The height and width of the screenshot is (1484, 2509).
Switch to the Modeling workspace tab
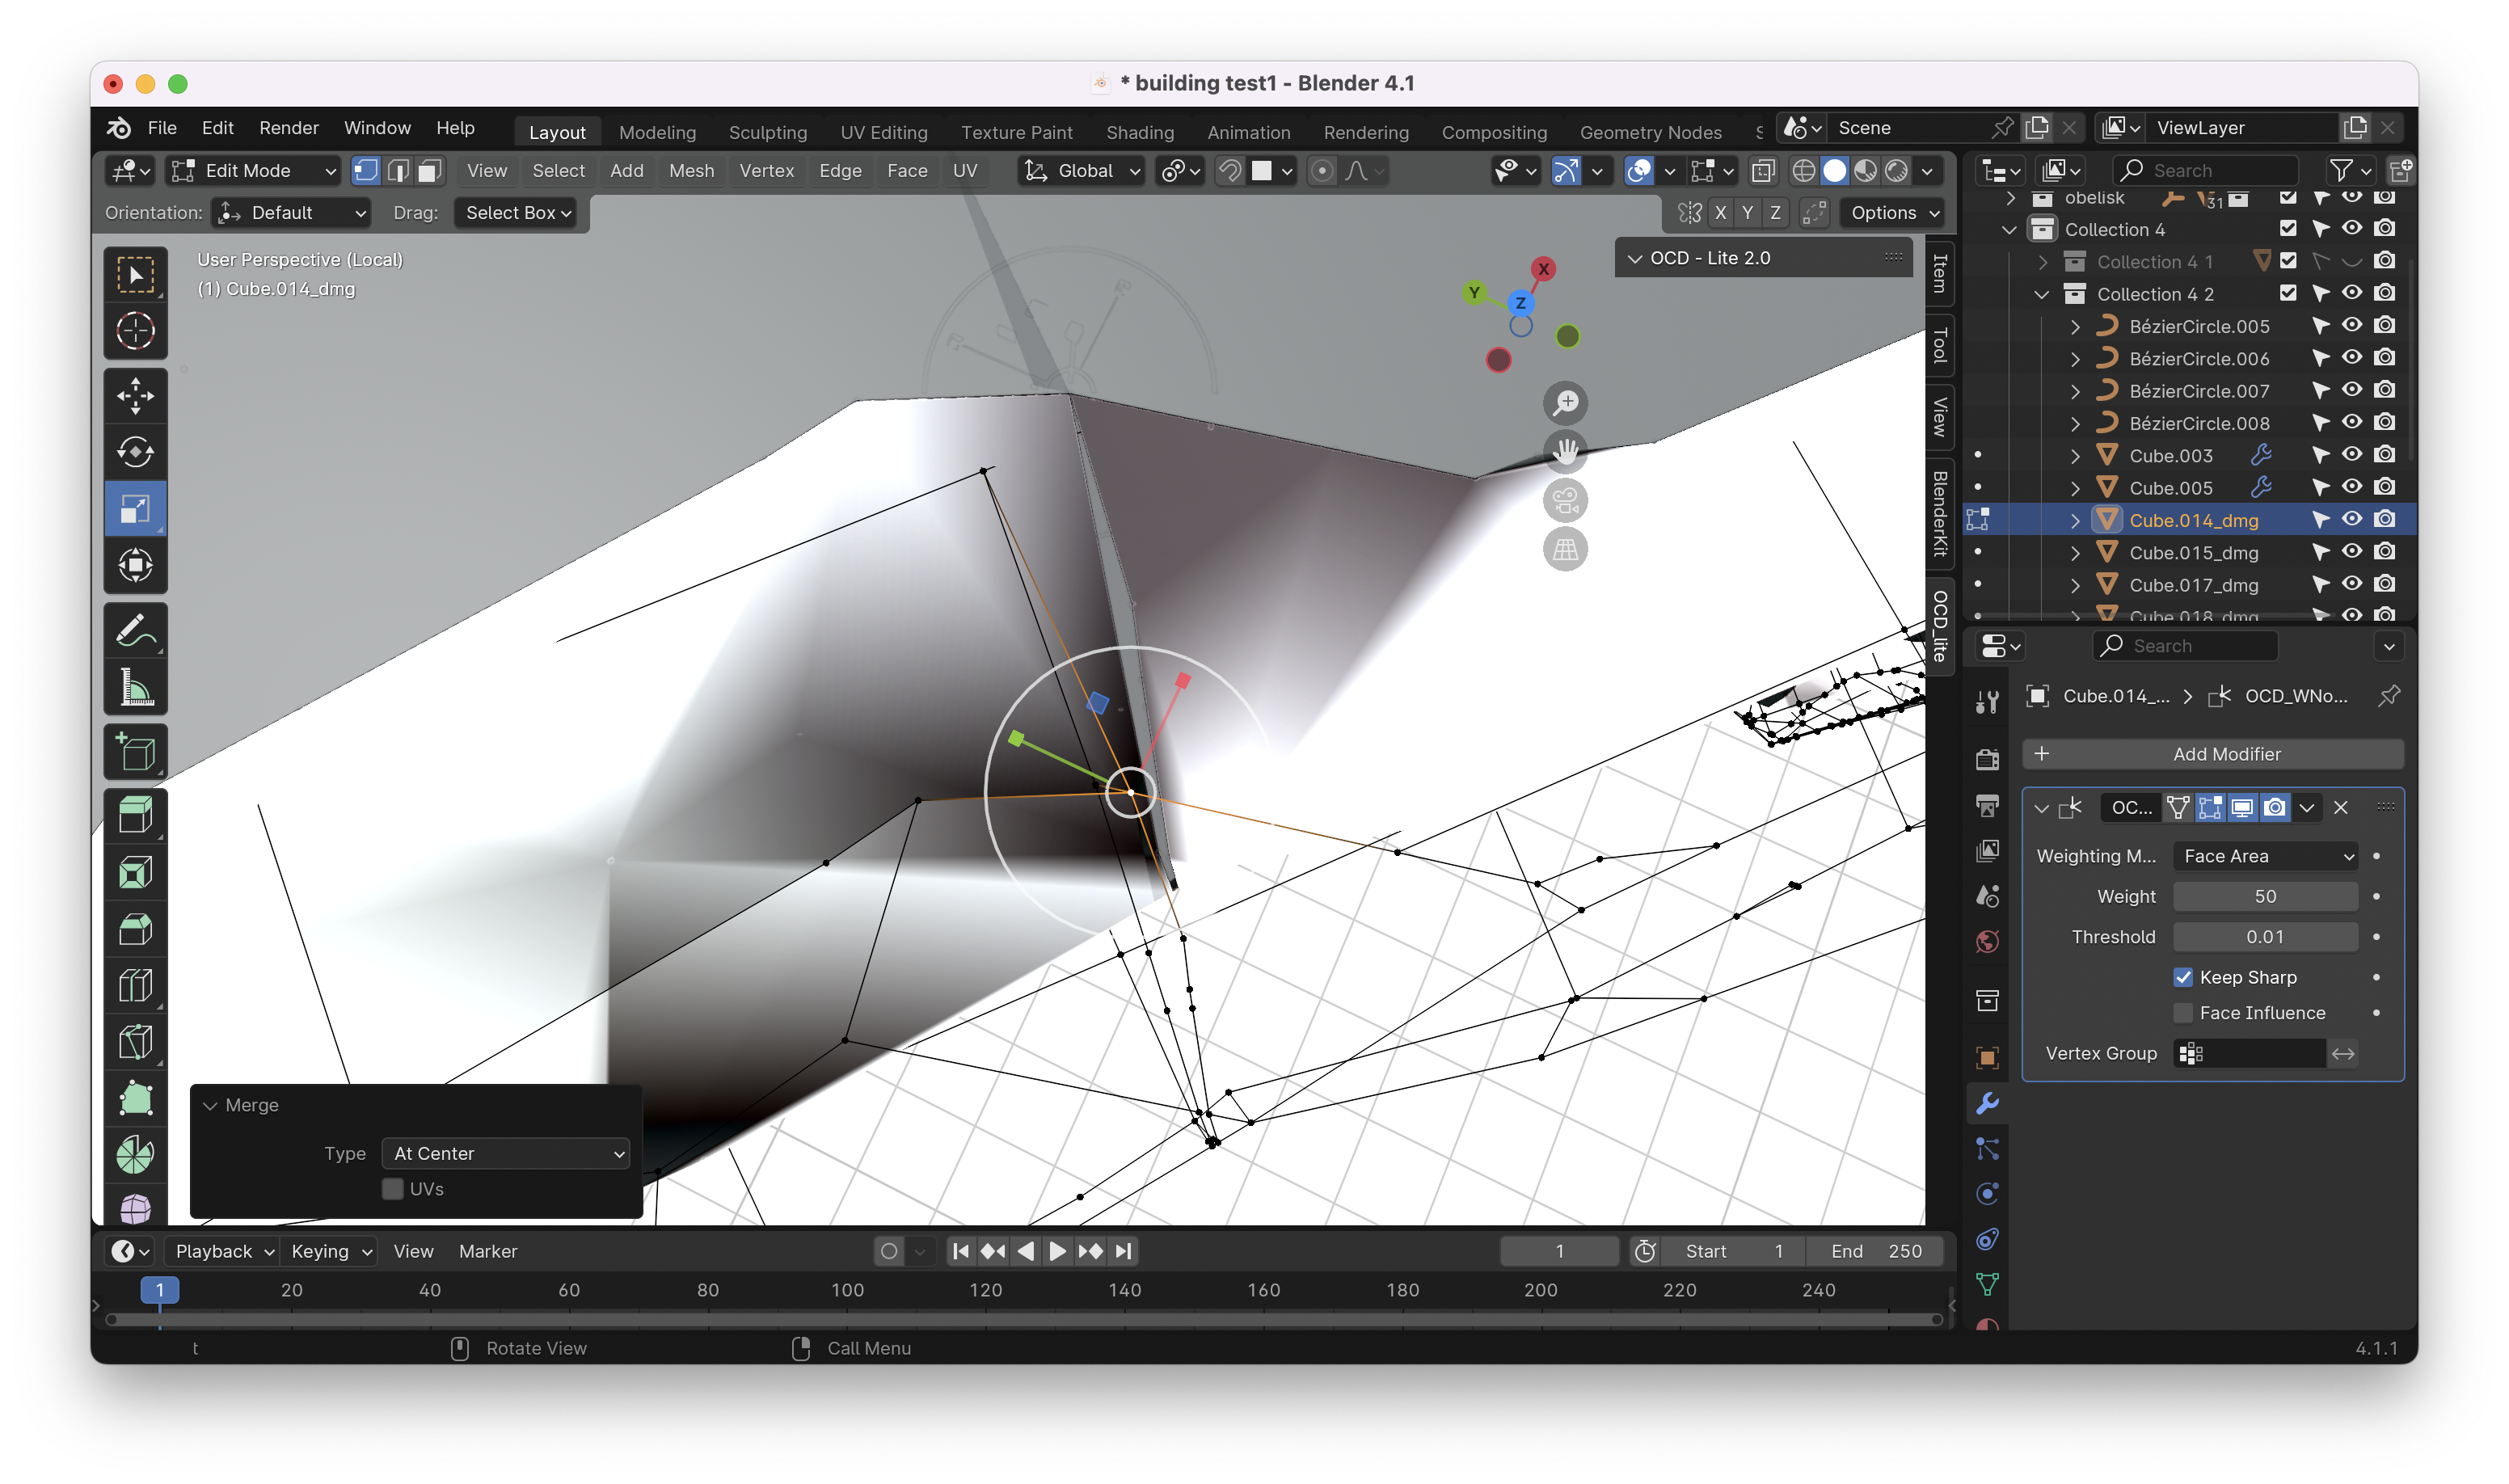657,132
